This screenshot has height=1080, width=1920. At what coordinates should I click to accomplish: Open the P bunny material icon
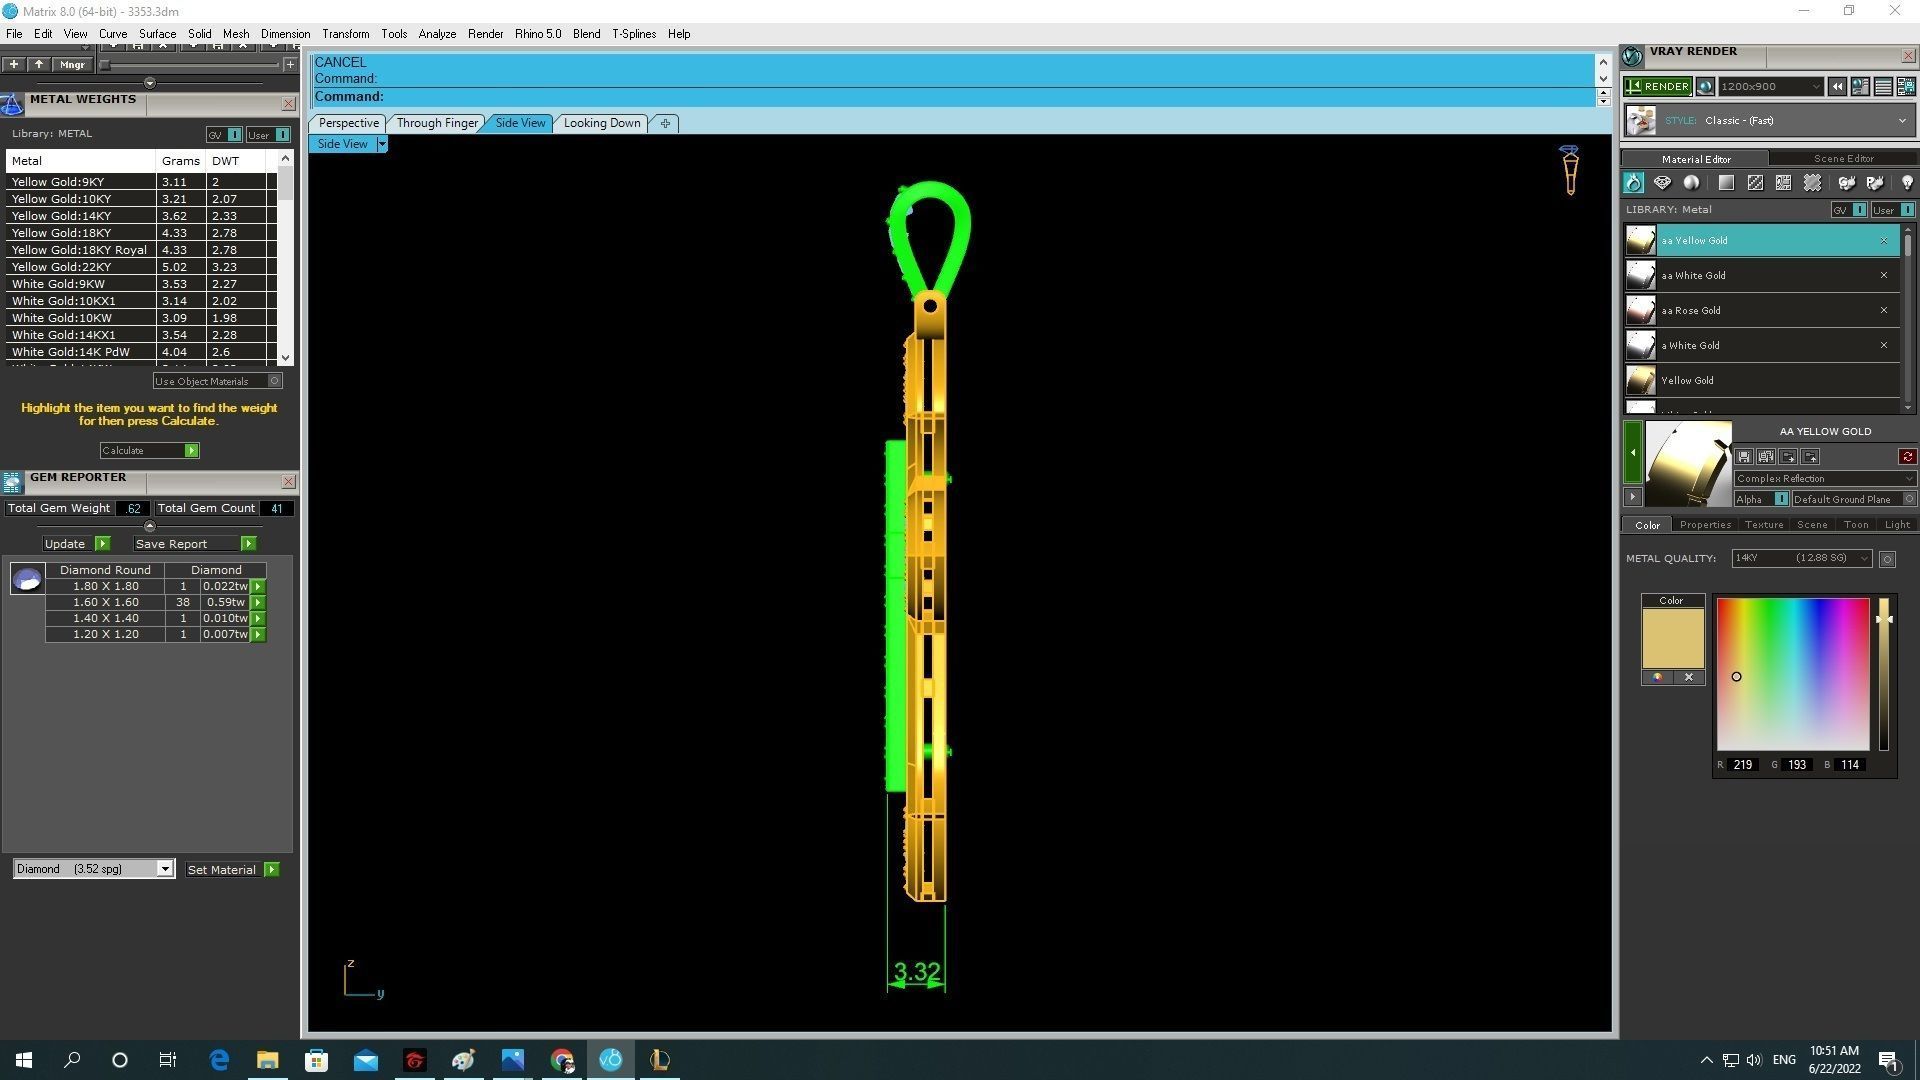point(1875,183)
